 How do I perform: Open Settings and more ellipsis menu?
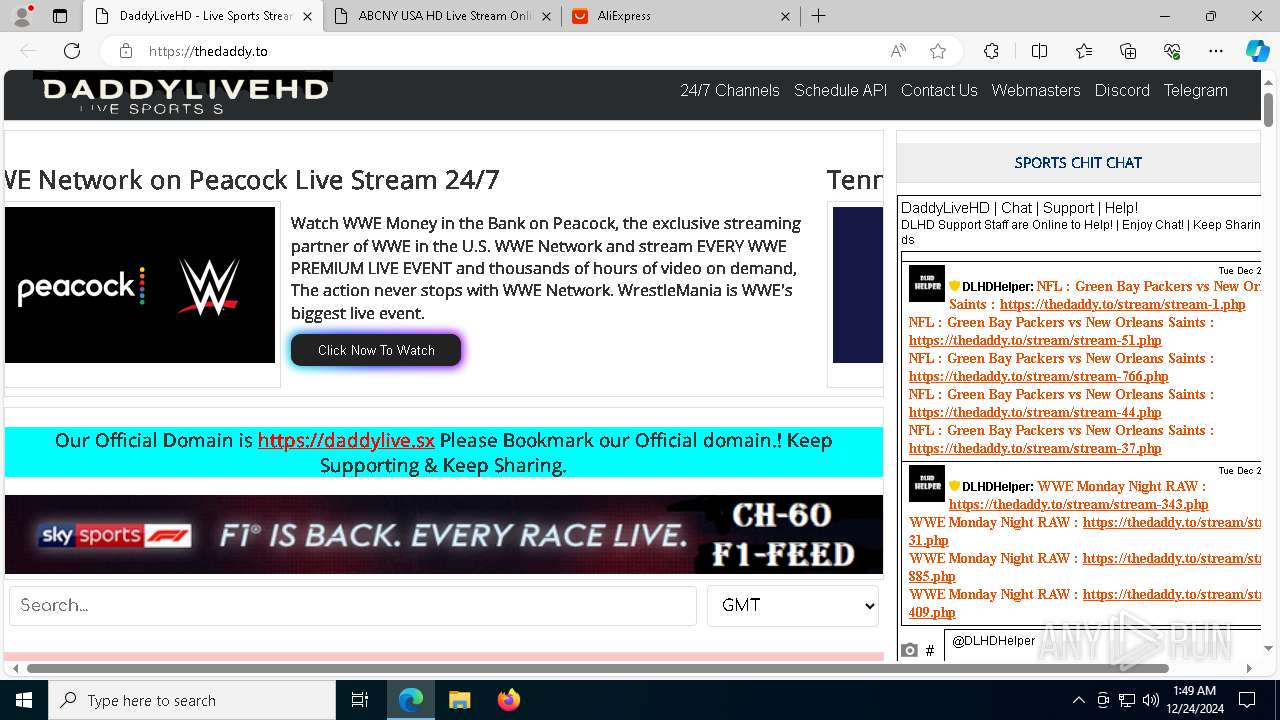pyautogui.click(x=1216, y=51)
